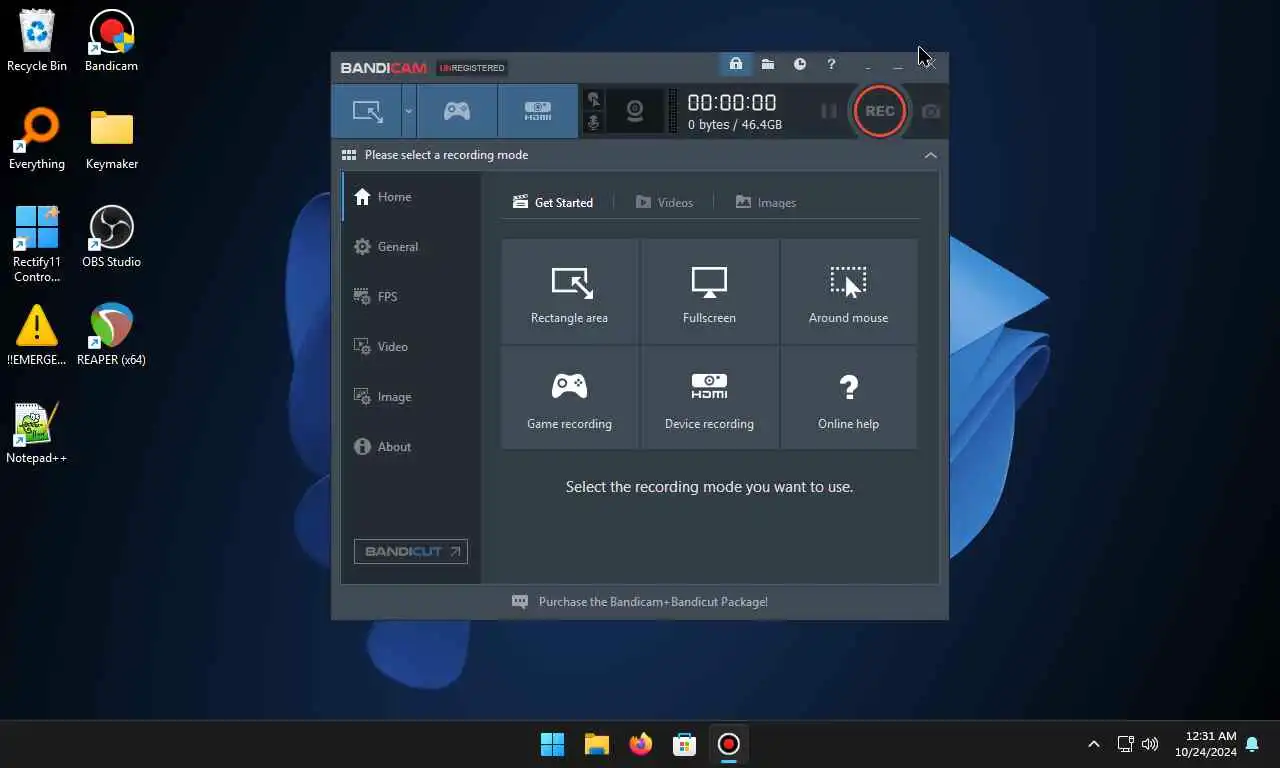
Task: Select REAPER (x64) desktop shortcut
Action: [x=111, y=335]
